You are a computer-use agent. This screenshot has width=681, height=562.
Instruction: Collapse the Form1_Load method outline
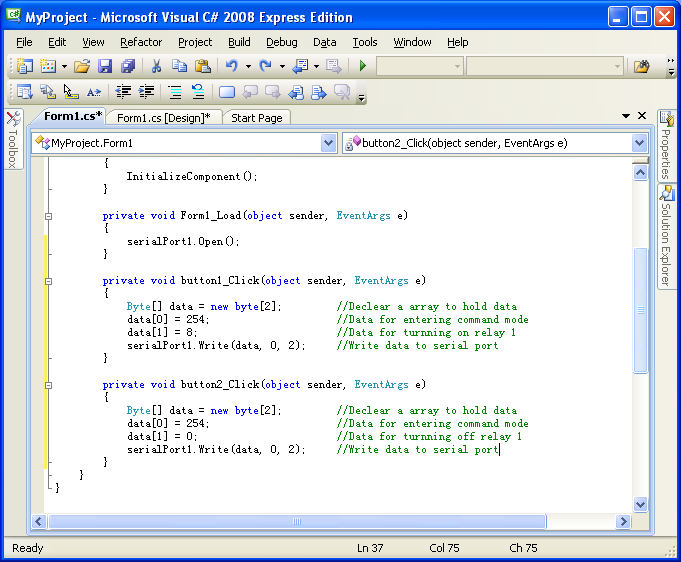tap(49, 216)
